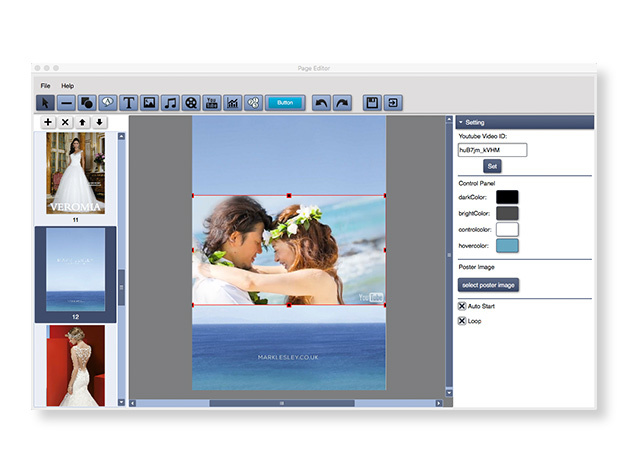This screenshot has height=473, width=630.
Task: Toggle the Auto Start checkbox
Action: [462, 305]
